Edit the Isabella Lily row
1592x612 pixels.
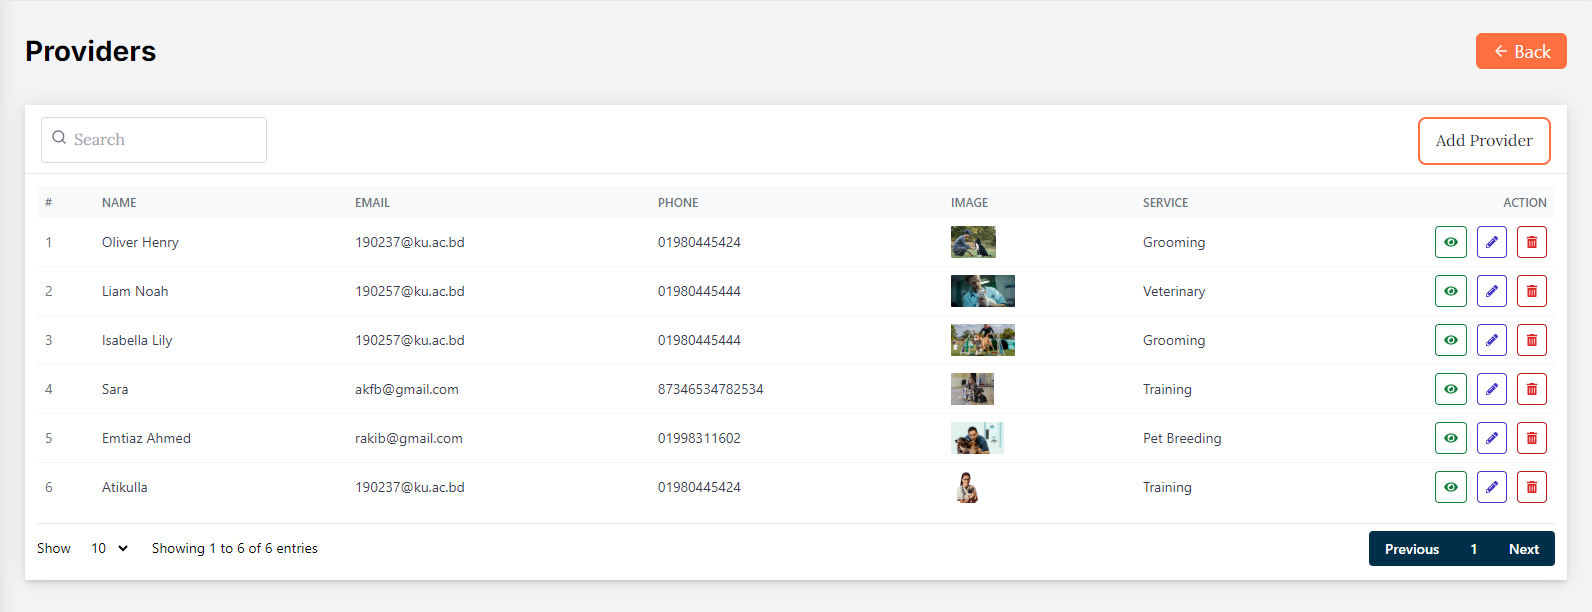point(1491,340)
